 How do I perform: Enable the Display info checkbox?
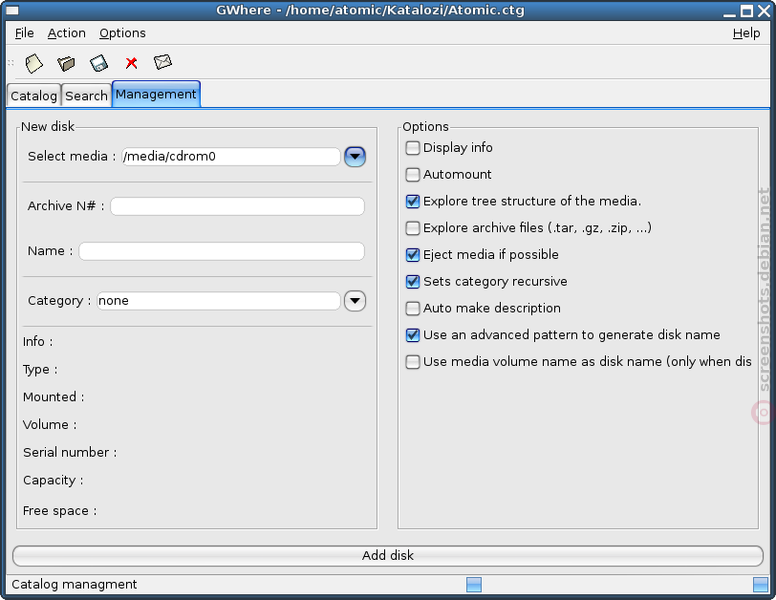[412, 148]
